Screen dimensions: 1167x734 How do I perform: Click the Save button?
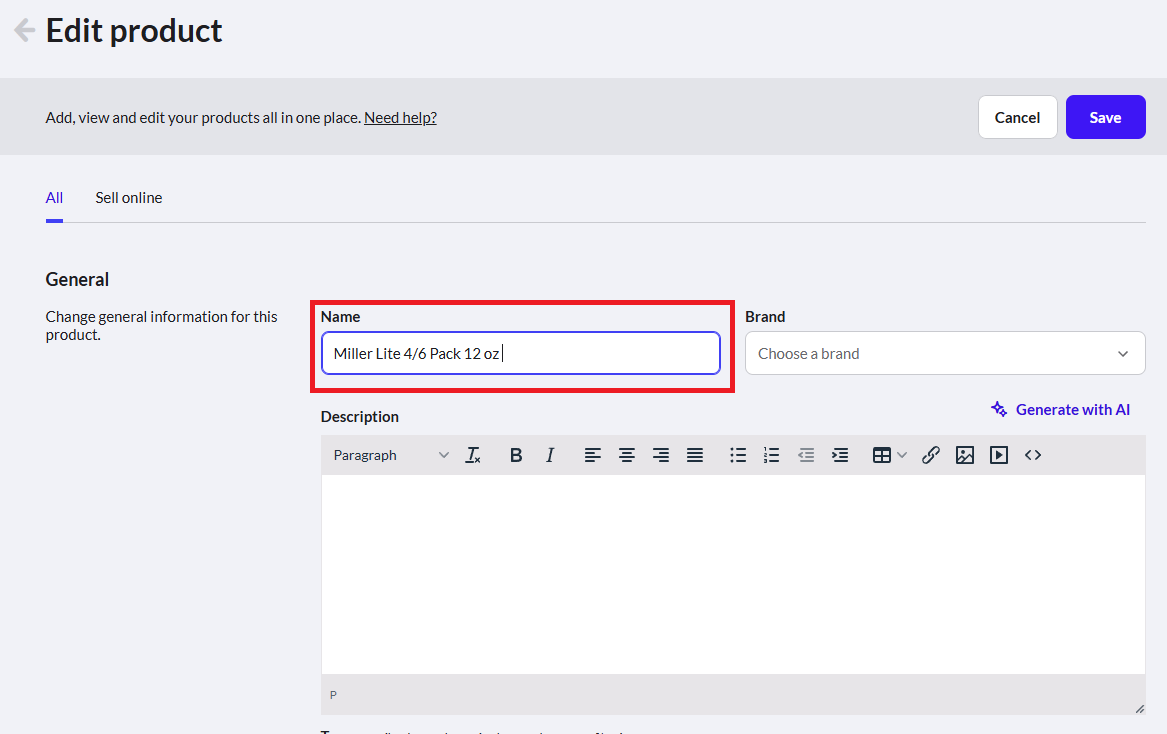tap(1105, 117)
